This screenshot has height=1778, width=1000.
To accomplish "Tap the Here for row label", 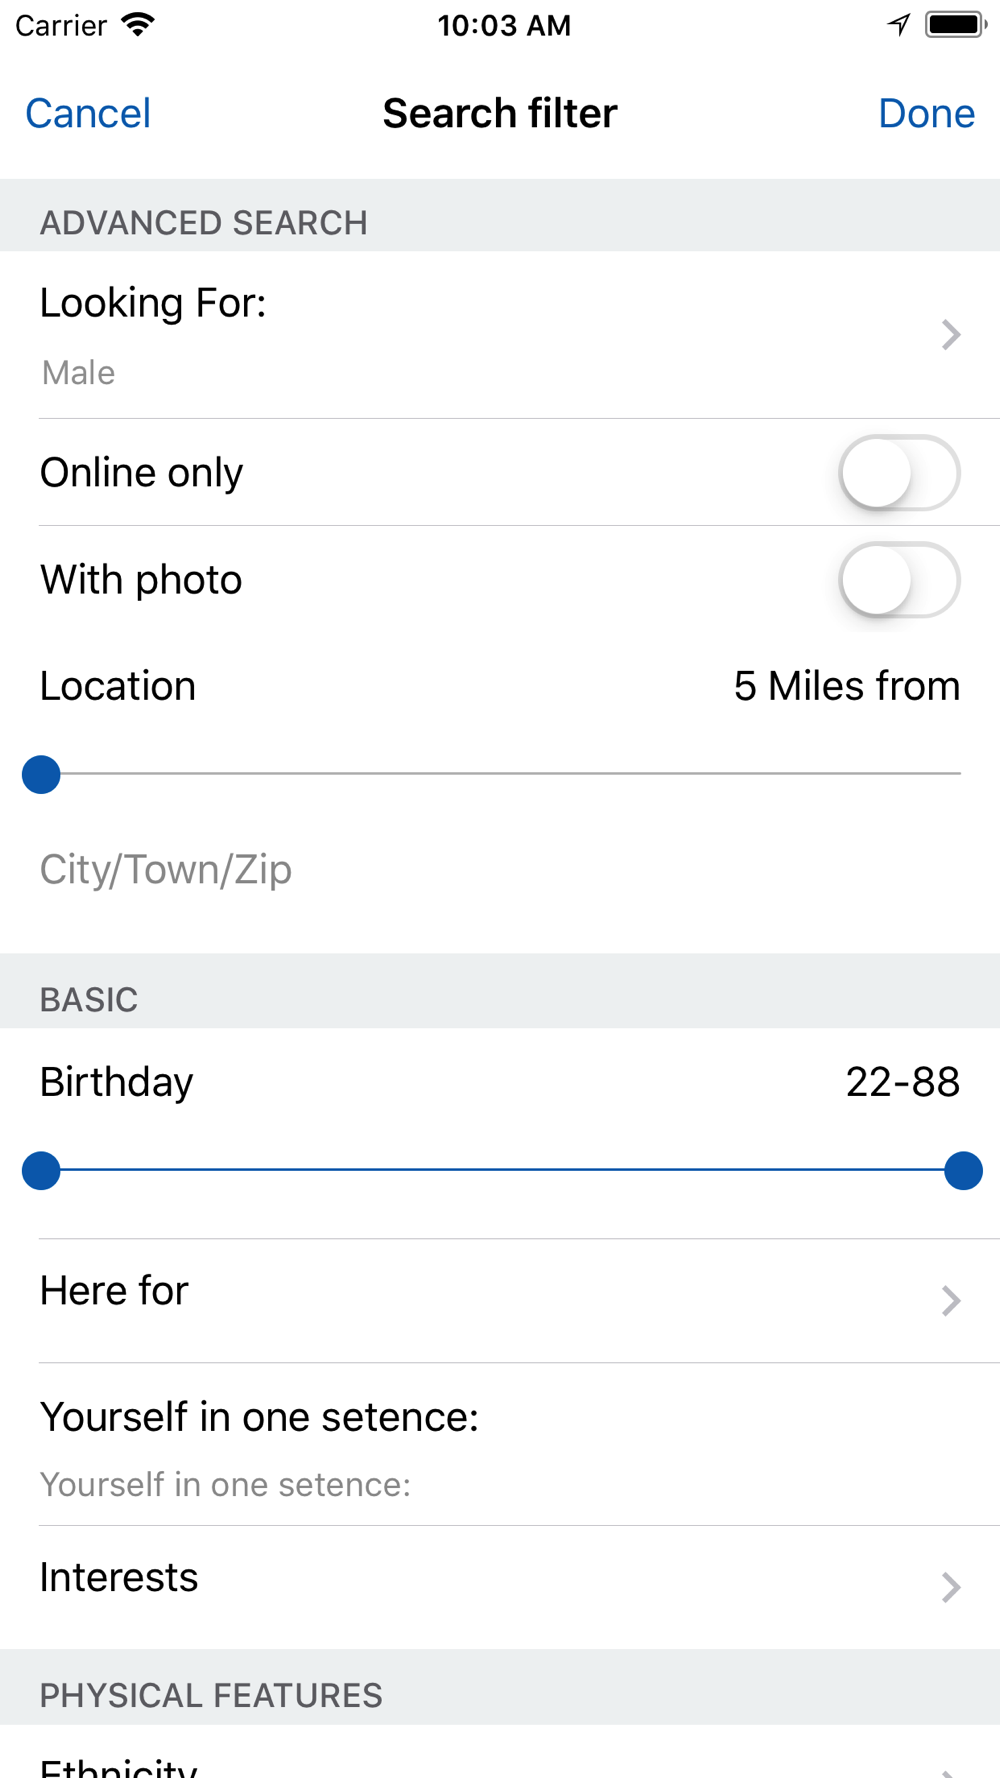I will tap(114, 1291).
